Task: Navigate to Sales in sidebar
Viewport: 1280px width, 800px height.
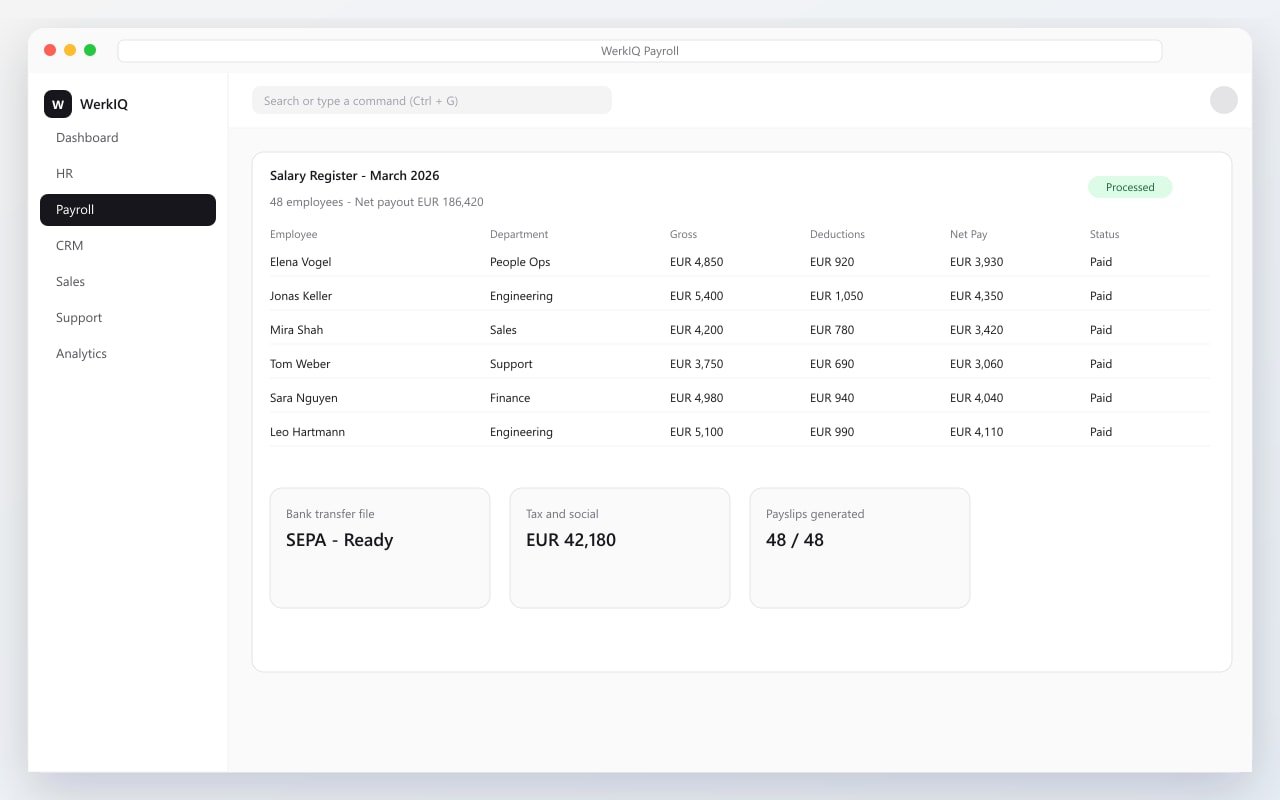Action: [x=128, y=282]
